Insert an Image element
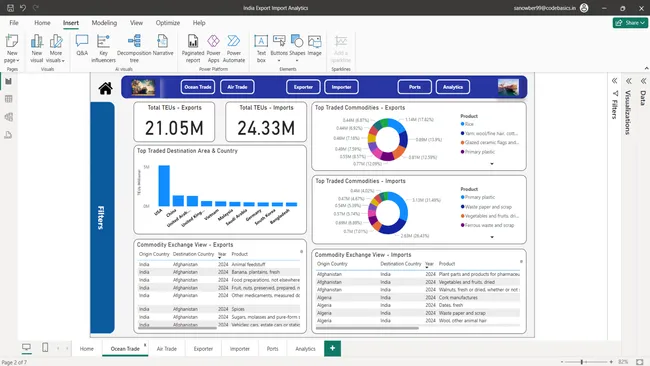 coord(315,45)
